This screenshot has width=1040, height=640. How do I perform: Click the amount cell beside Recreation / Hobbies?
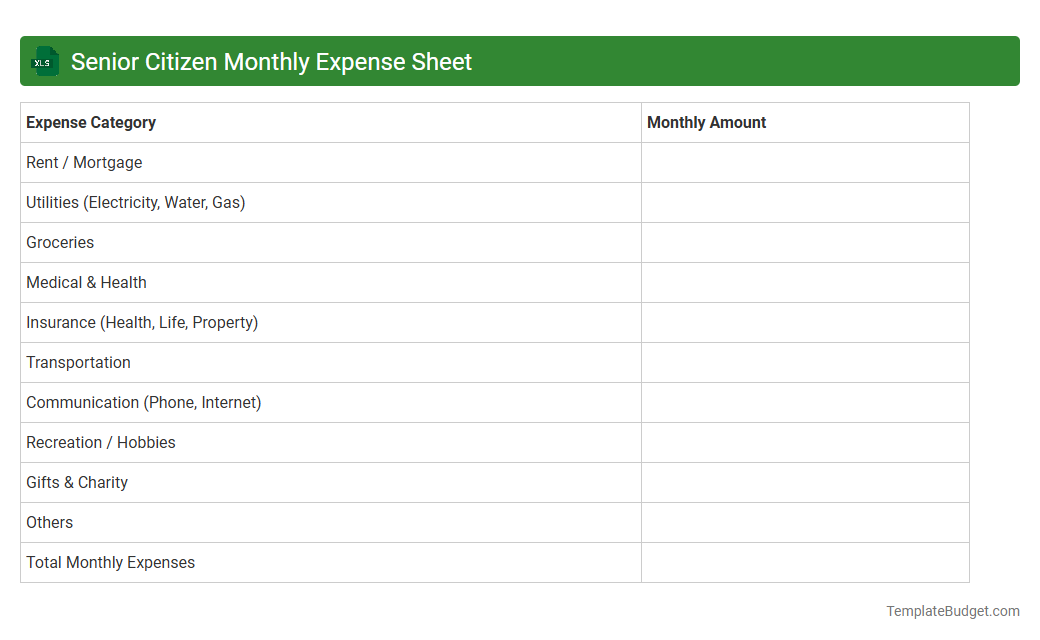[805, 442]
